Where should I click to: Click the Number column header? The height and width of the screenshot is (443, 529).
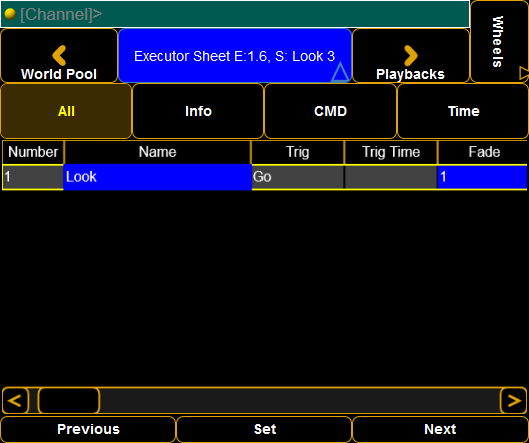tap(33, 152)
